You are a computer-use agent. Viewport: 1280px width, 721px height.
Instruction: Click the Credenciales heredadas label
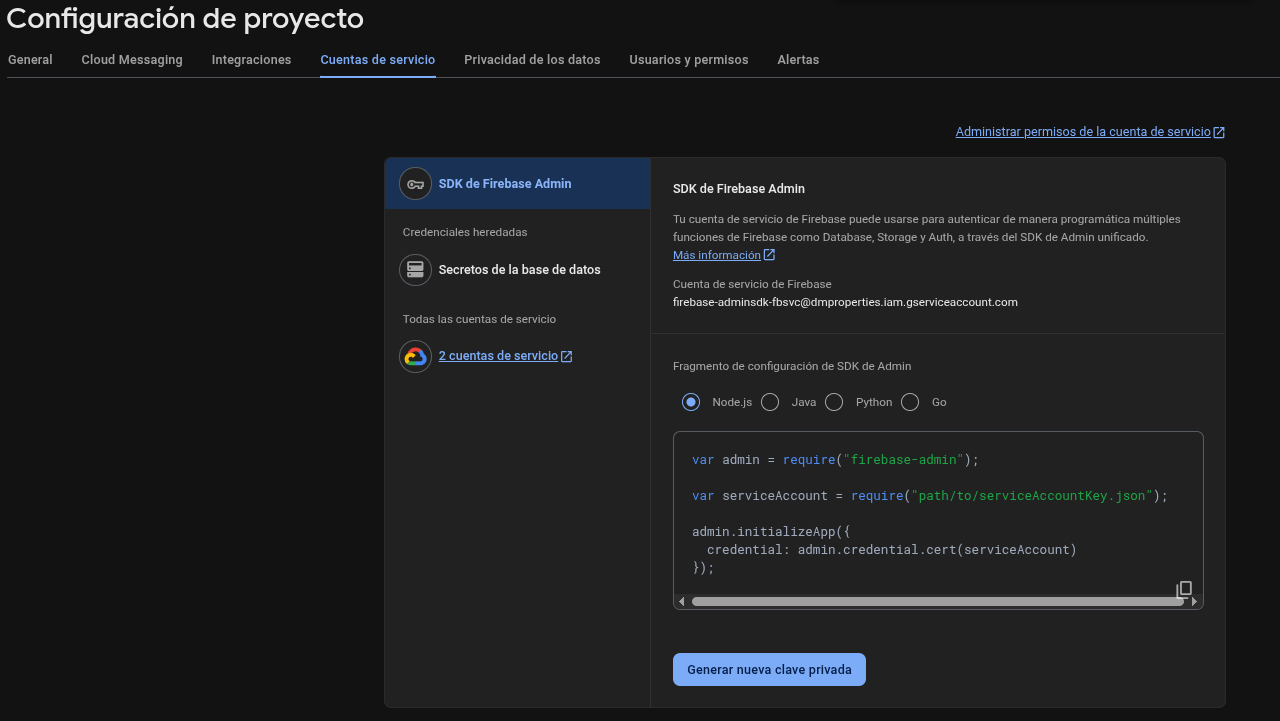[465, 232]
